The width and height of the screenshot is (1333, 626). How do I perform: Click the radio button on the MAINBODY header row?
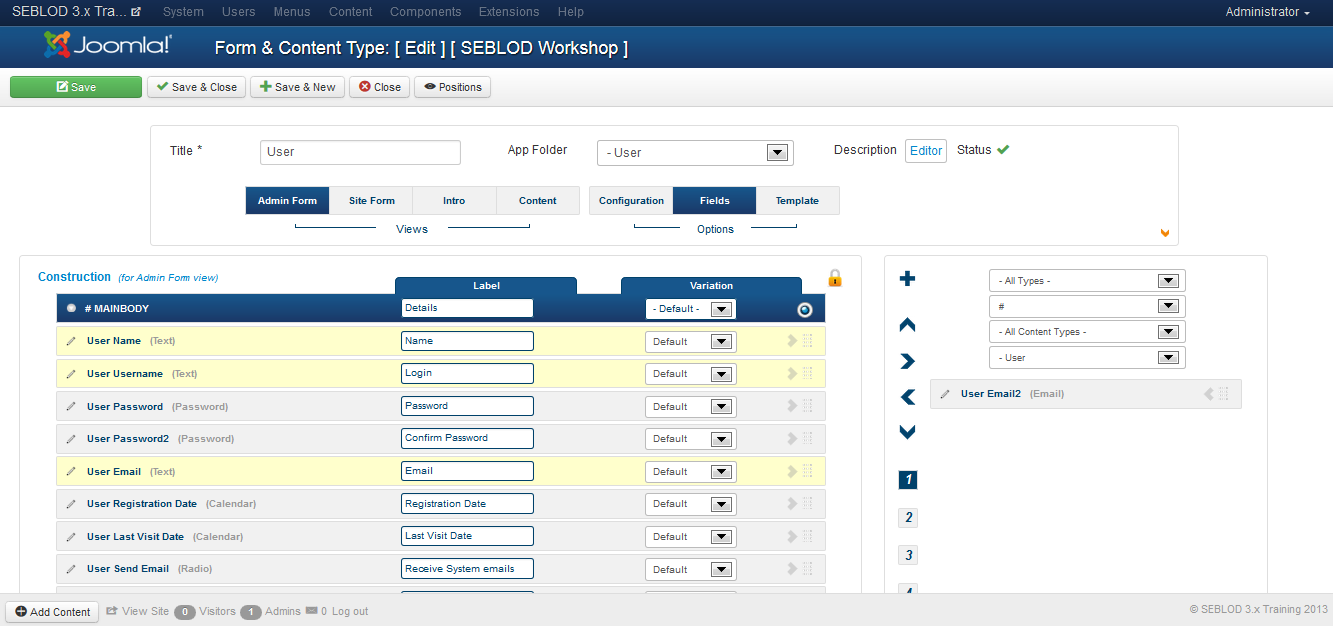coord(70,308)
